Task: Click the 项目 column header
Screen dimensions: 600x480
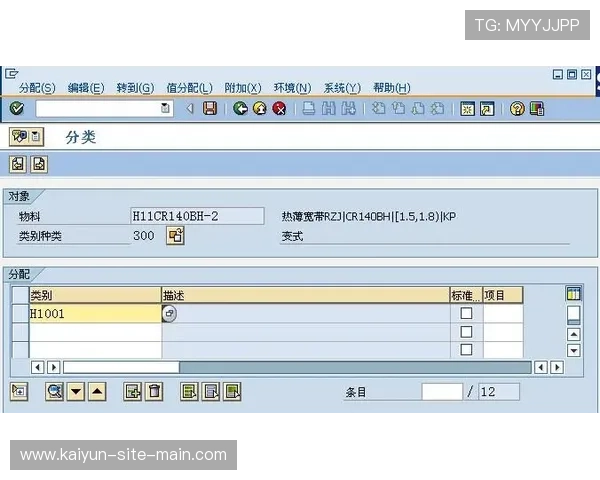Action: pos(502,295)
